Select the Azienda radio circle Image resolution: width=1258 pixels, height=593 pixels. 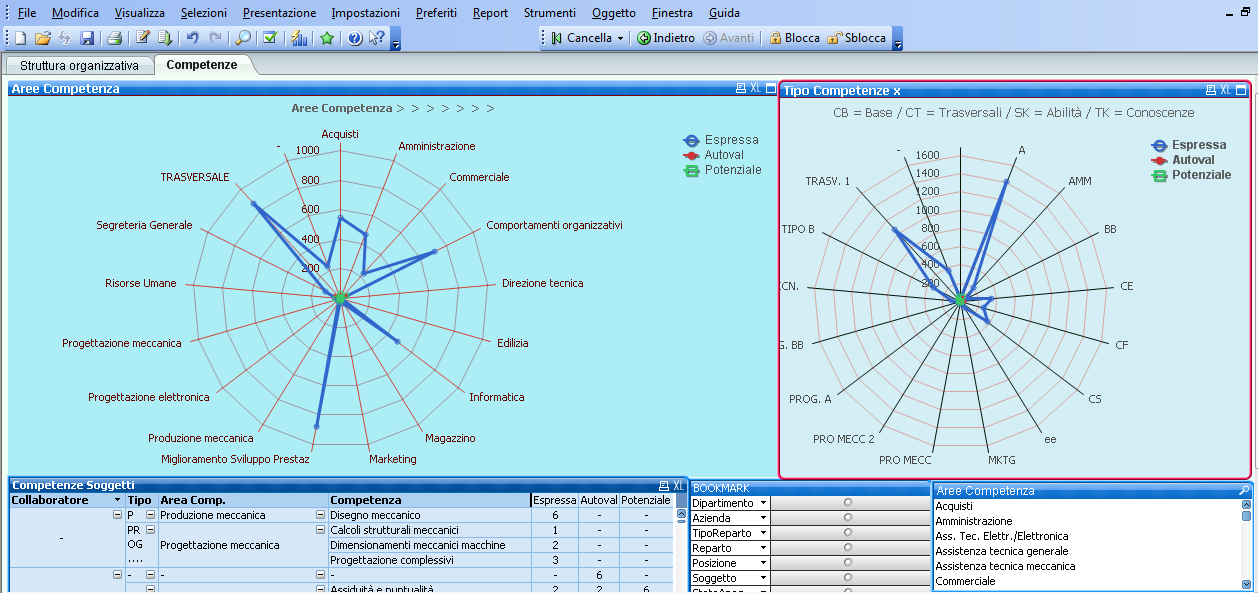pos(848,518)
